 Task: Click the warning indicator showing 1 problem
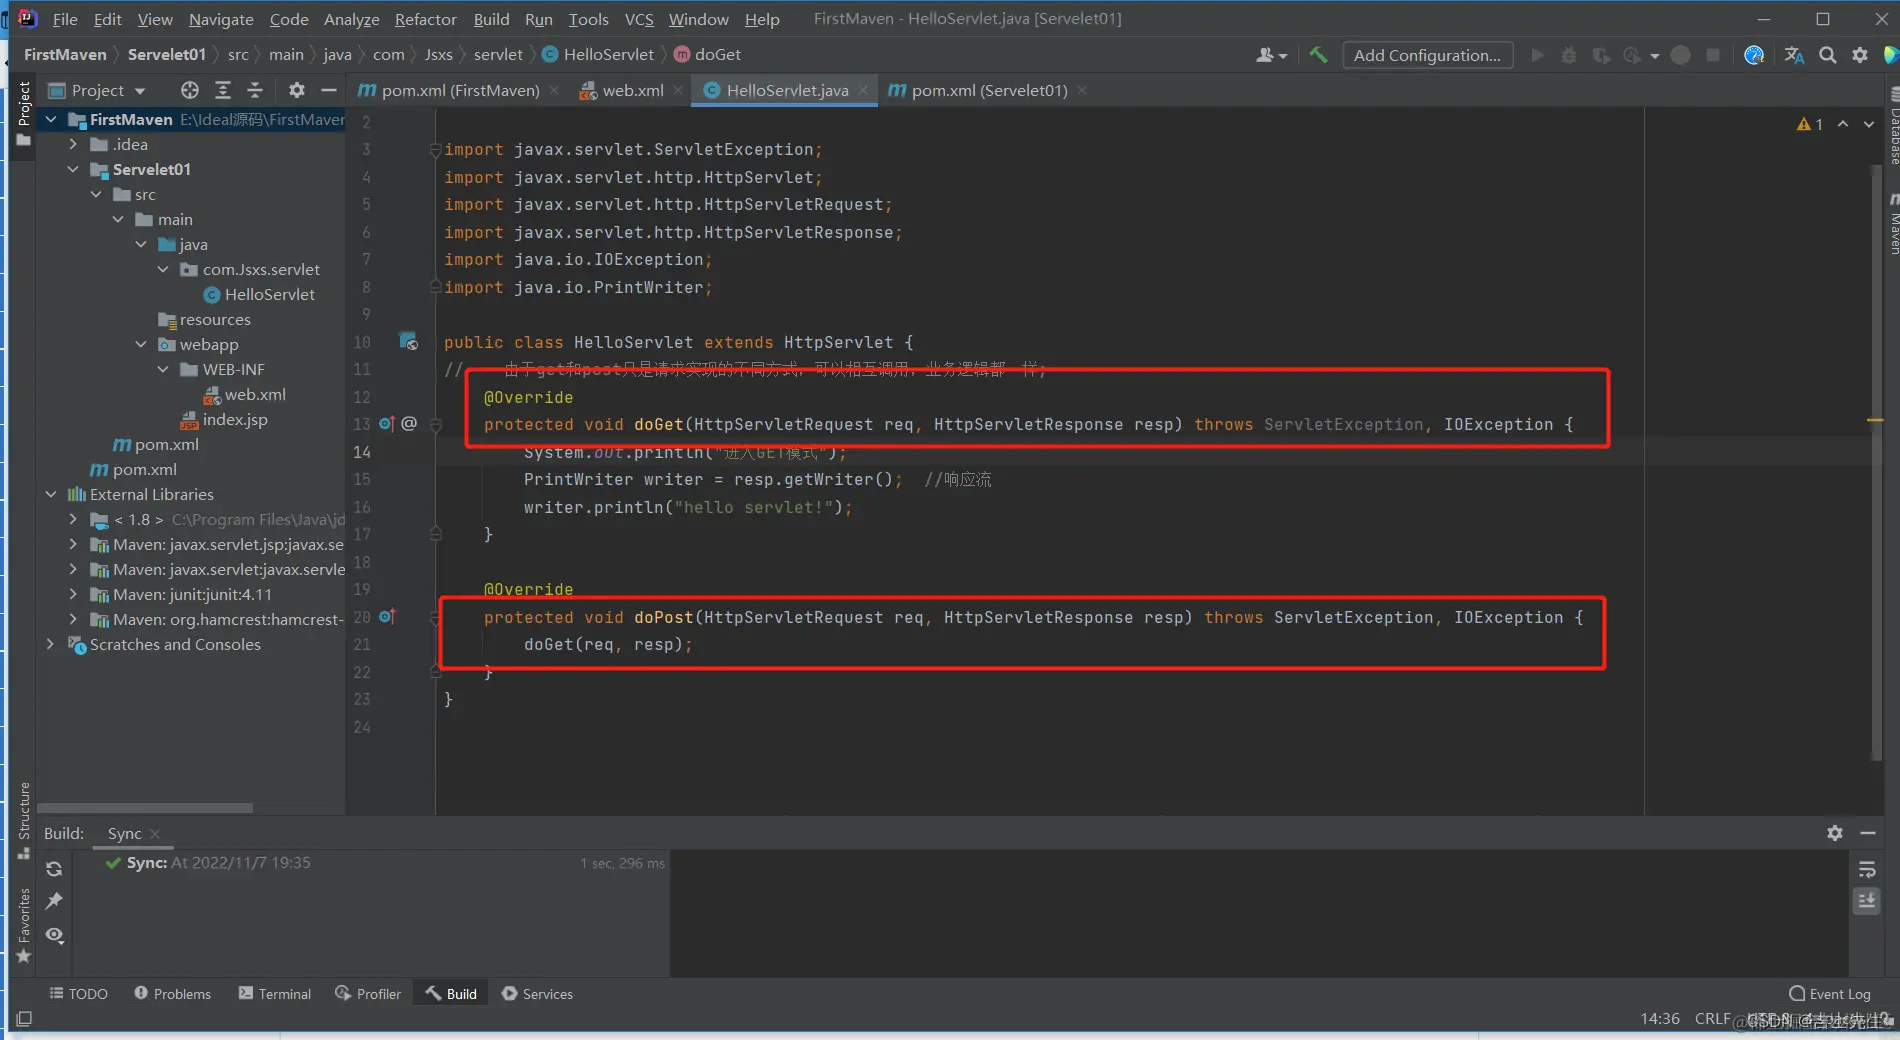pos(1809,124)
